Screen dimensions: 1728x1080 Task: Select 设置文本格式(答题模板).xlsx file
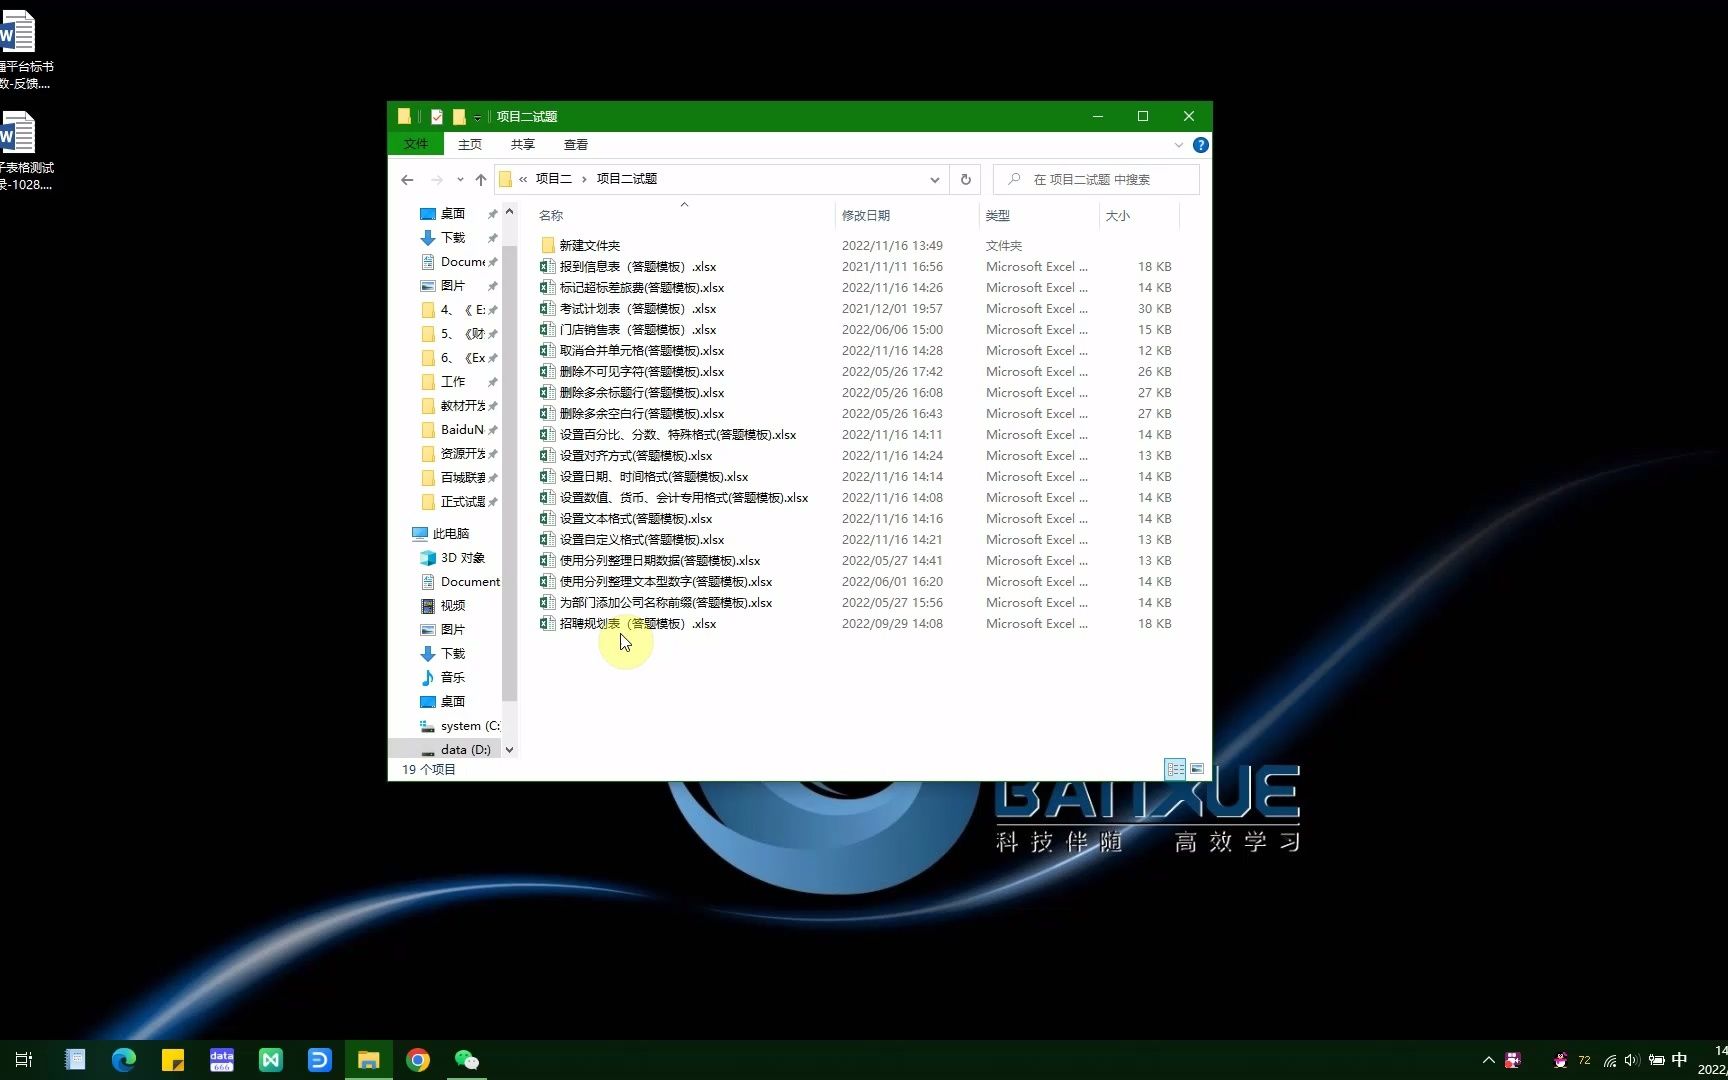point(636,519)
